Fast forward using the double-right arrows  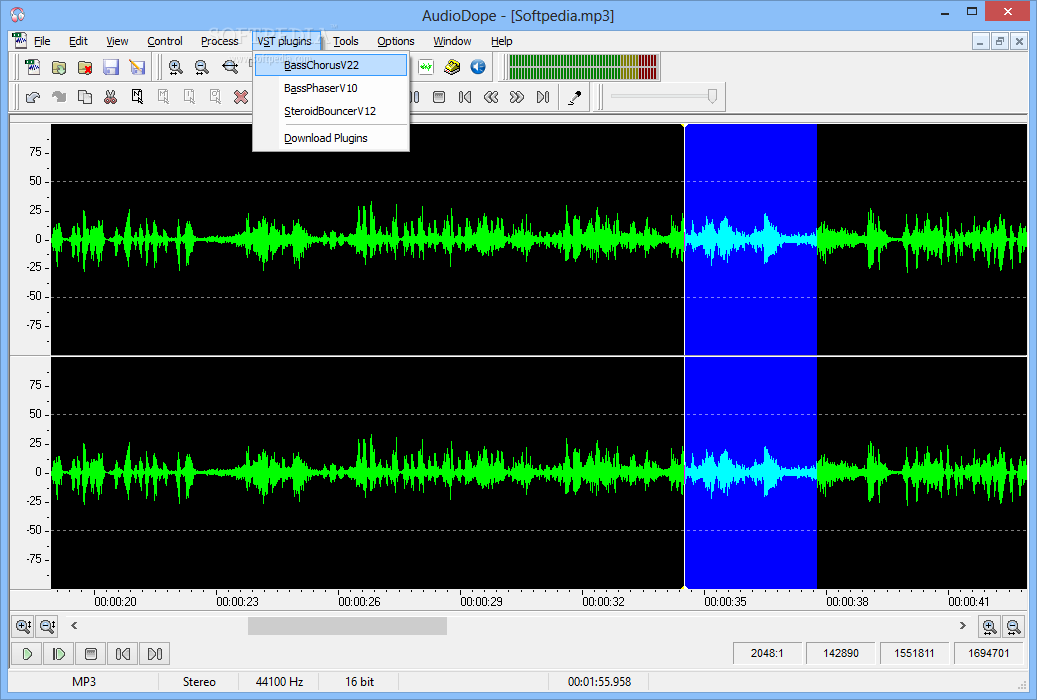[x=517, y=97]
